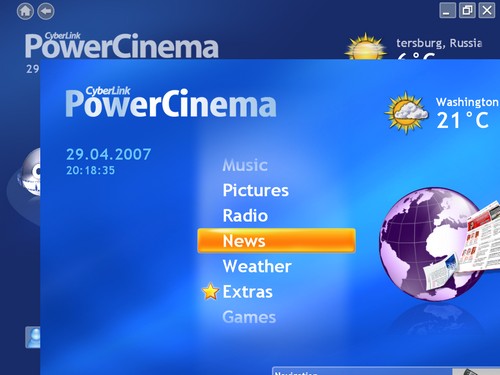Select the highlighted News item
Viewport: 500px width, 375px height.
[276, 241]
